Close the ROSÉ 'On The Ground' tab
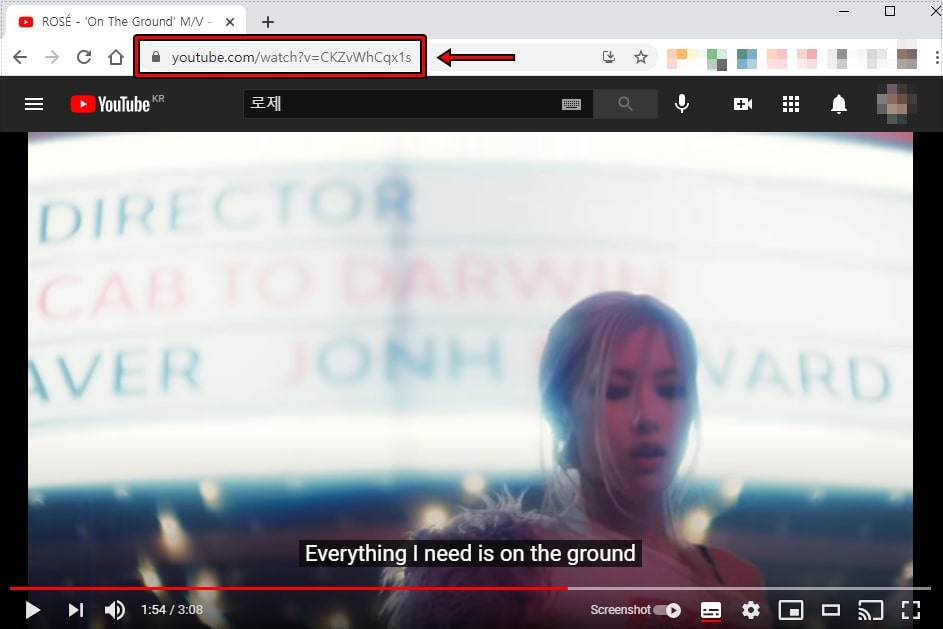Viewport: 943px width, 629px height. click(x=230, y=22)
